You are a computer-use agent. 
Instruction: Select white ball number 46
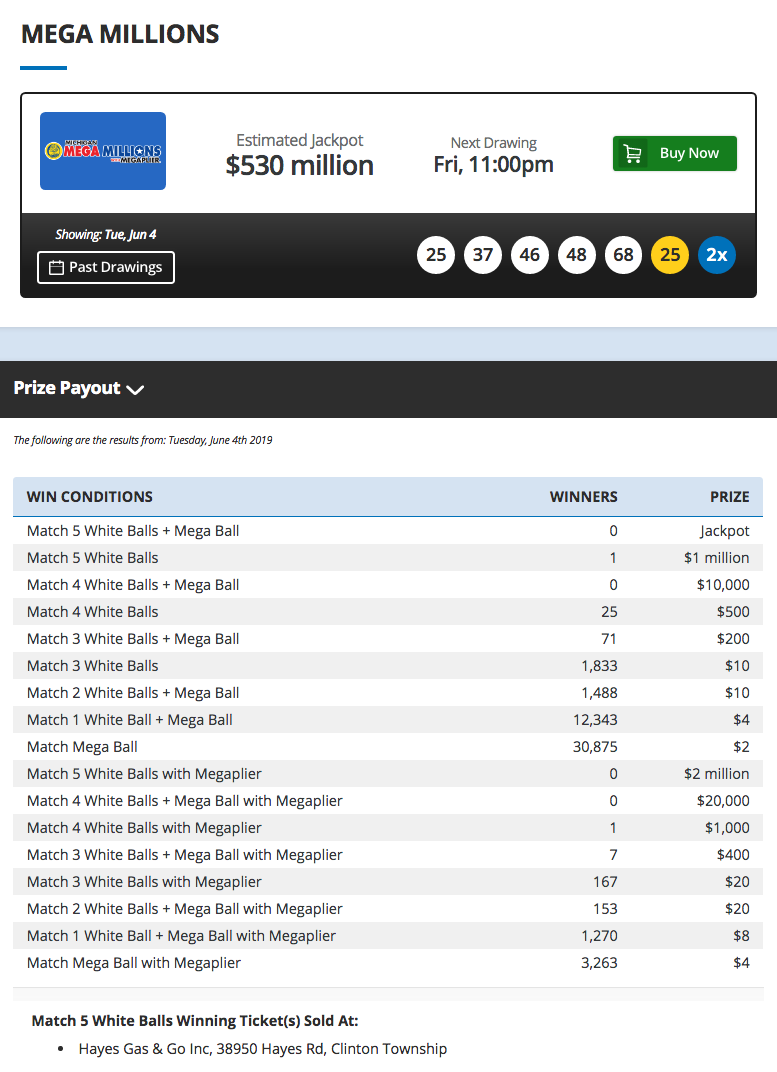coord(530,255)
